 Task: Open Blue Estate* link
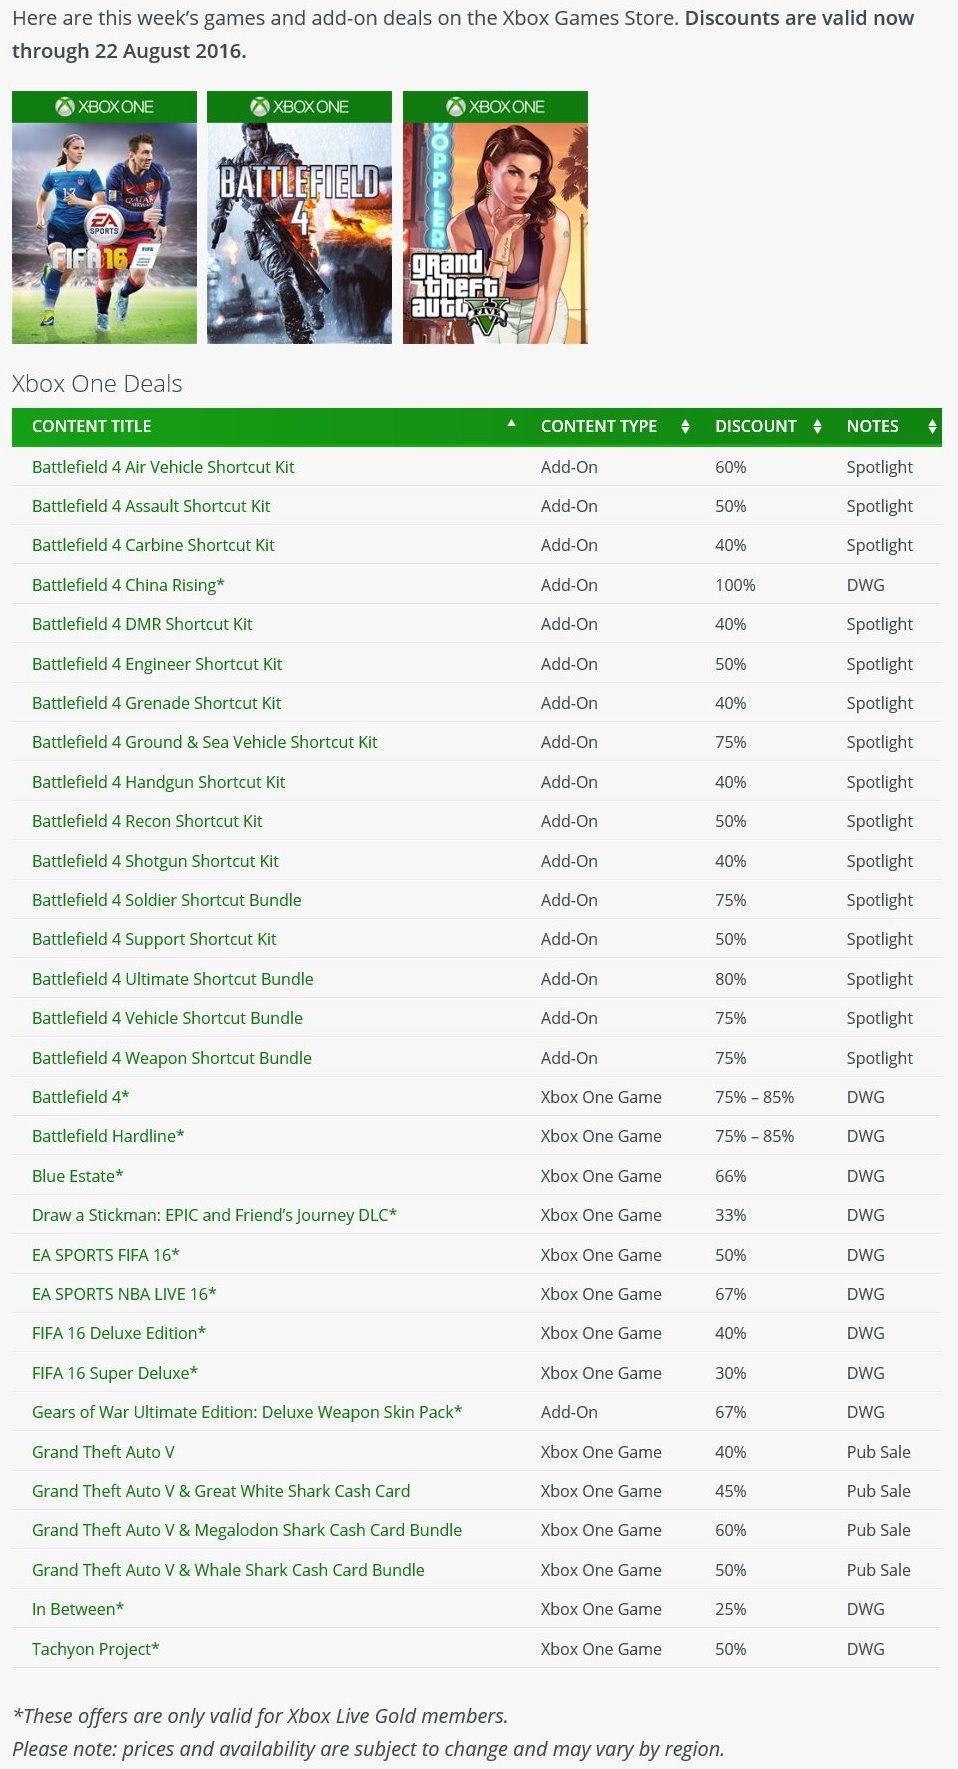(x=78, y=1176)
